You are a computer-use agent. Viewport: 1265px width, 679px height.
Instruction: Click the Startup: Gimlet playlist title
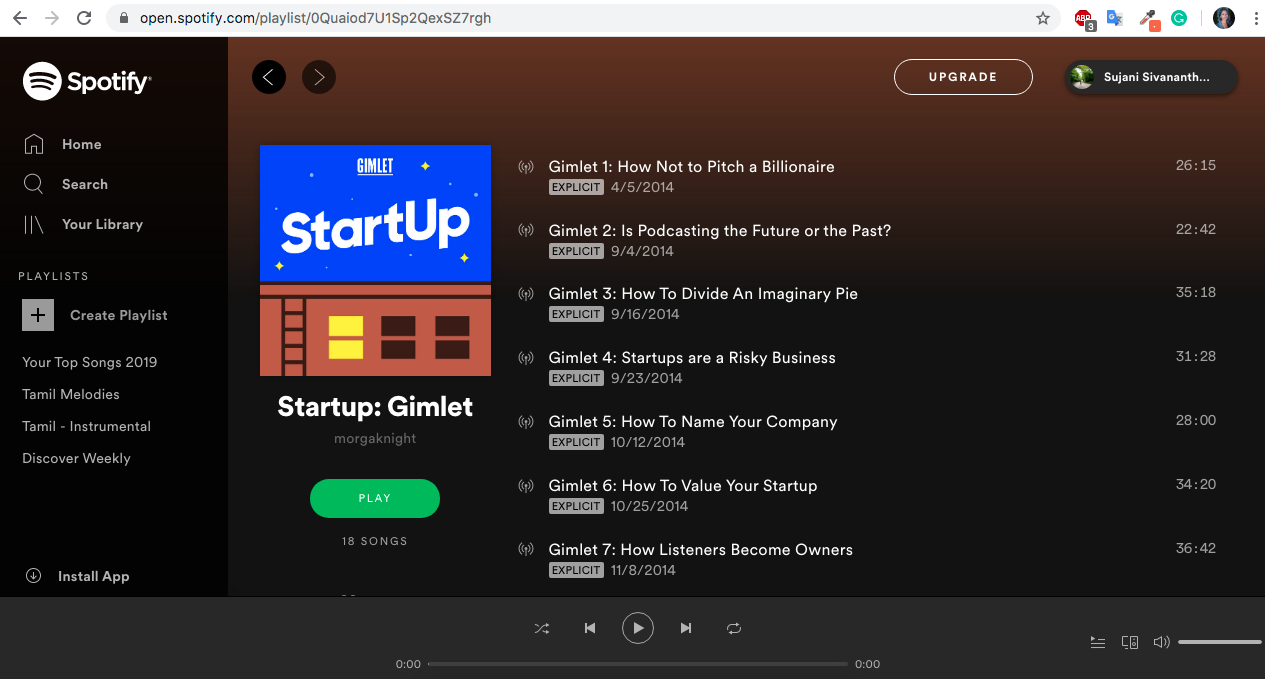pos(375,407)
